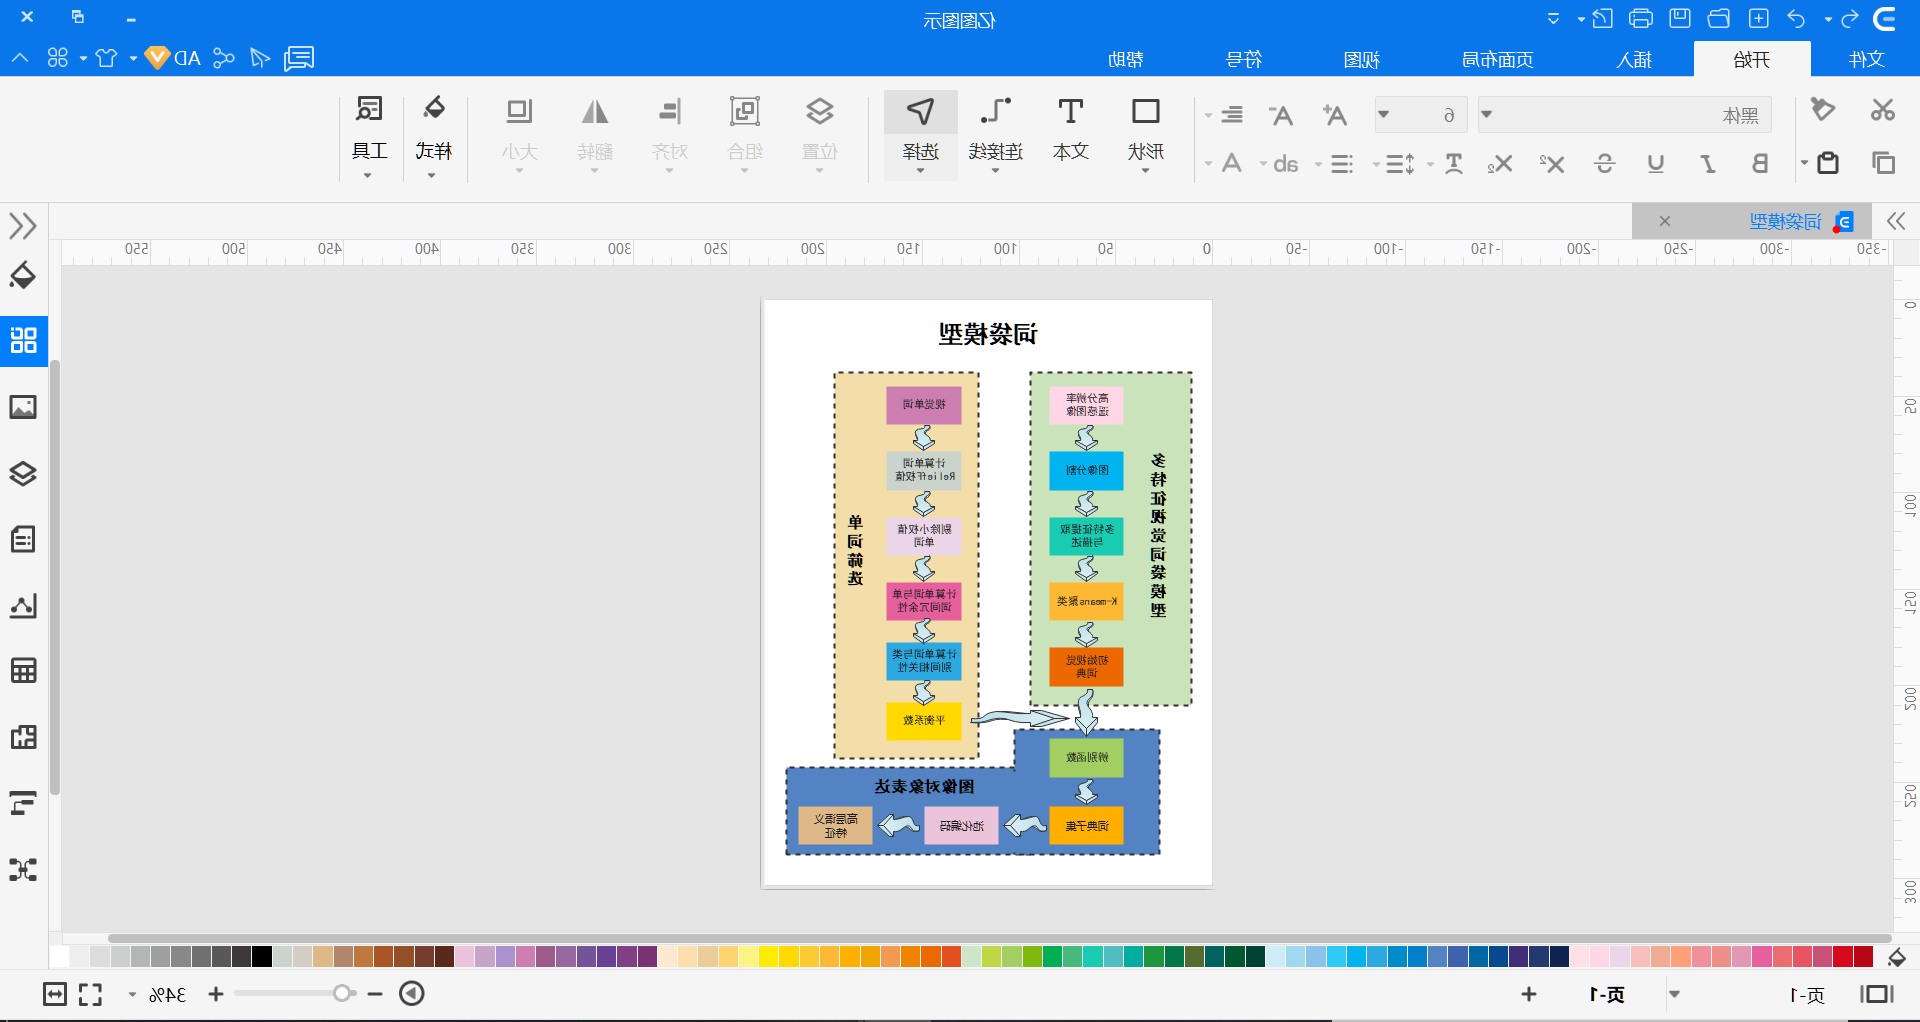Click the Format Painter brush icon

[1823, 110]
